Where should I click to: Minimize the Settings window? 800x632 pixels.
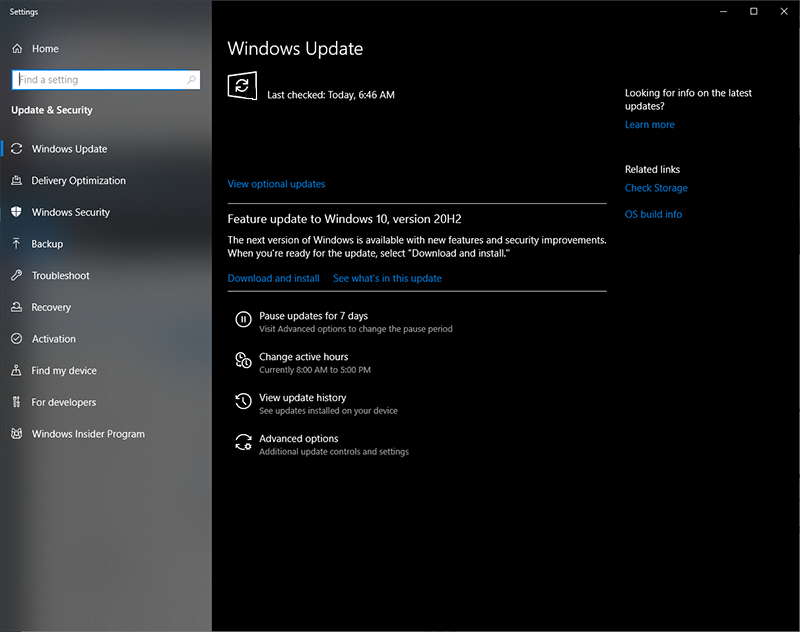pyautogui.click(x=723, y=11)
